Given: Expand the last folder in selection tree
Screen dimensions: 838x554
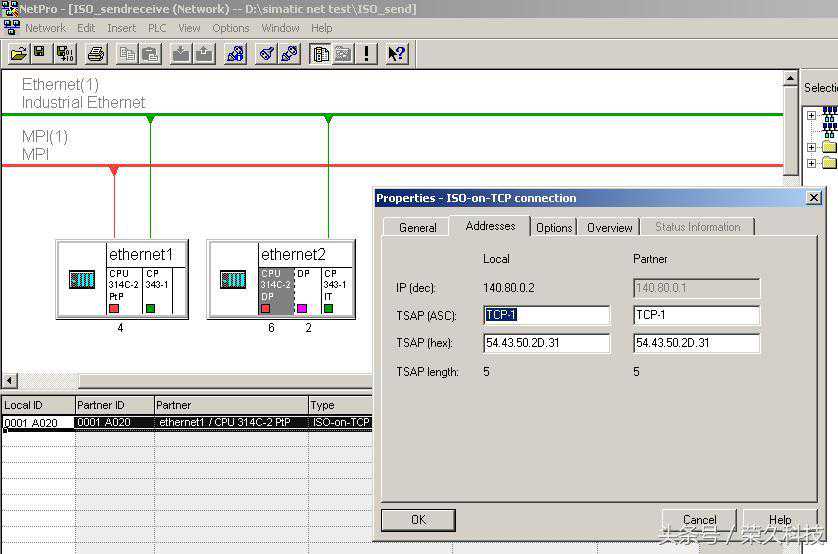Looking at the screenshot, I should tap(811, 163).
